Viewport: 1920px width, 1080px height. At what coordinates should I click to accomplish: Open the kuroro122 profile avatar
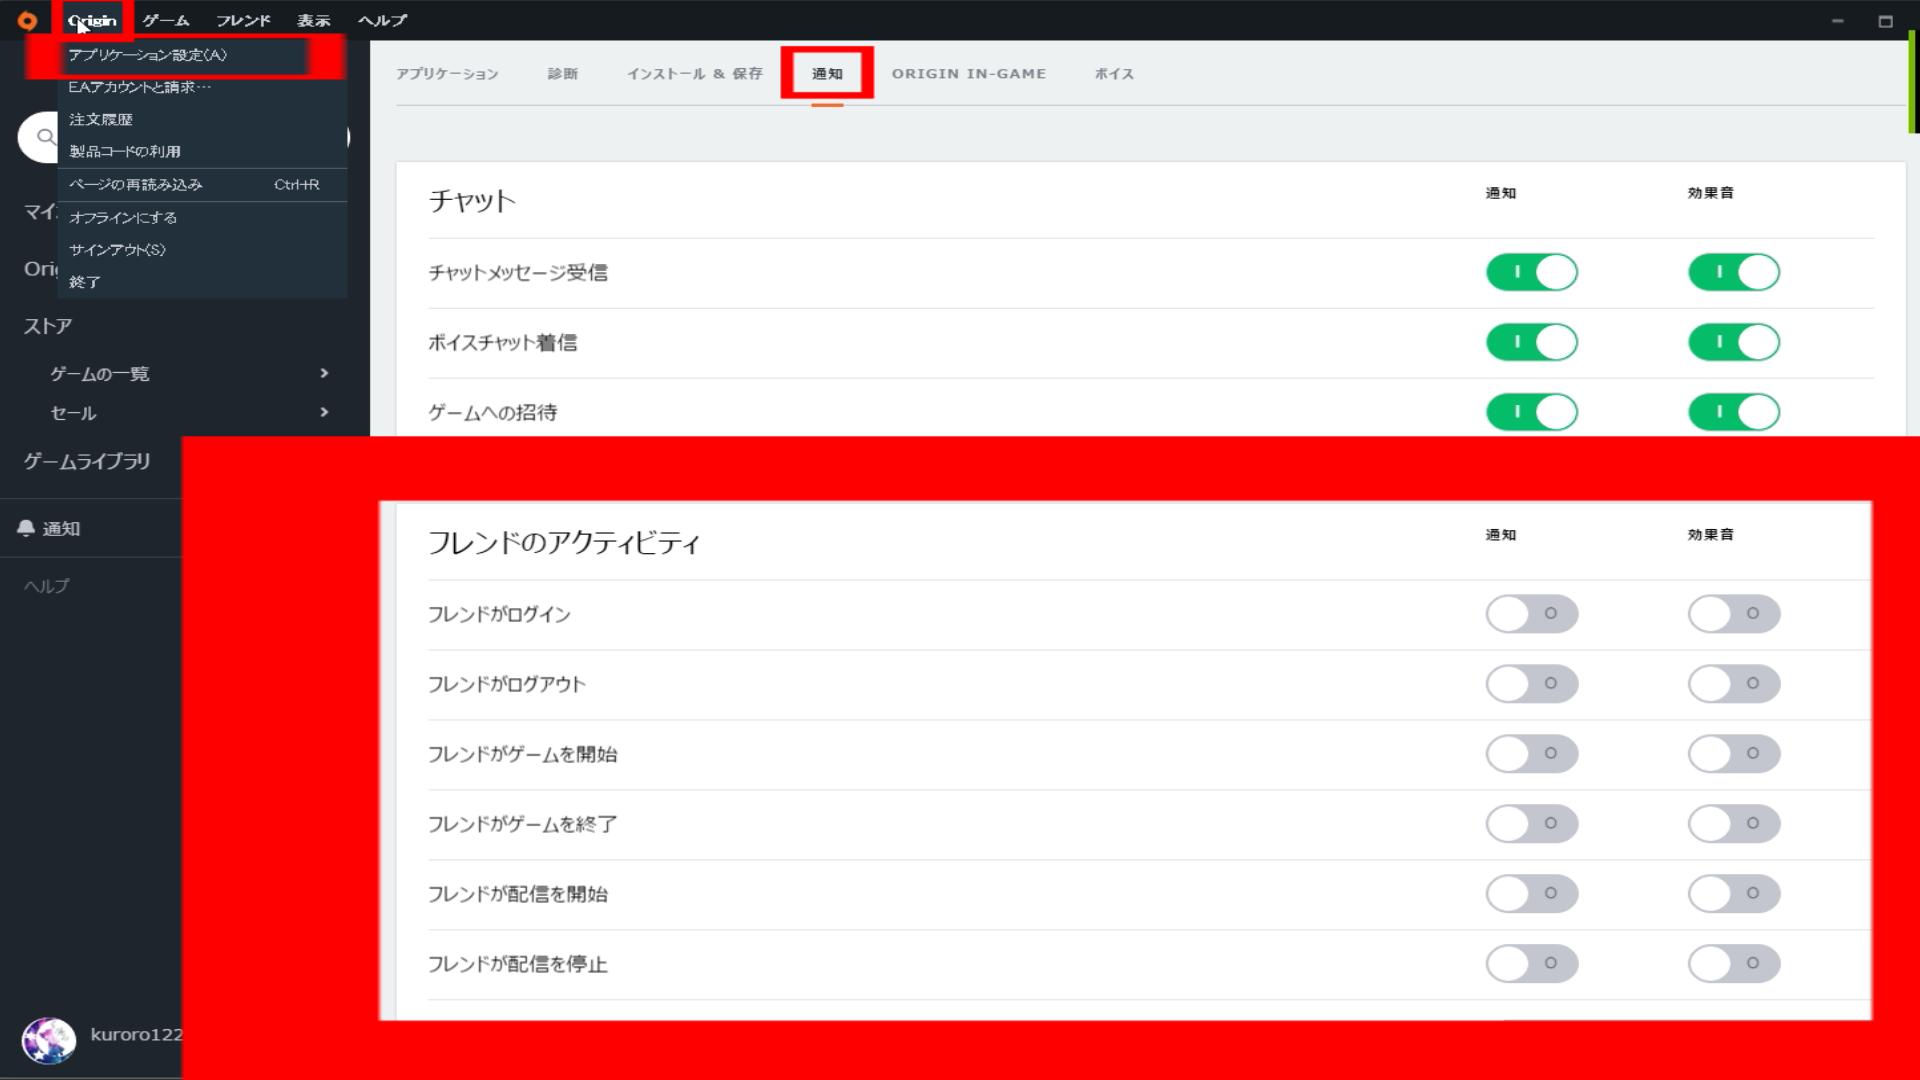click(48, 1040)
